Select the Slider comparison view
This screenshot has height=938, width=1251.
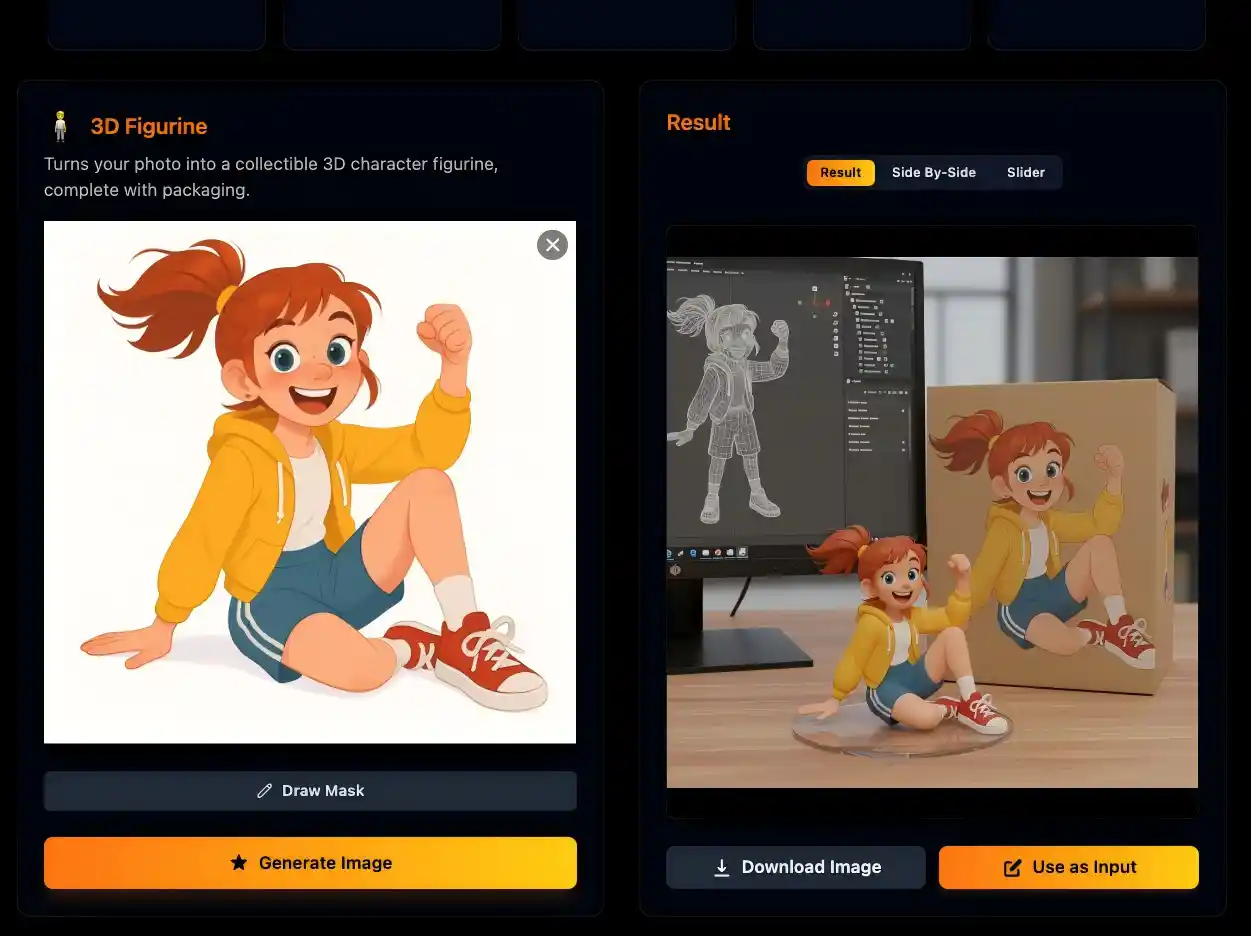[x=1025, y=172]
